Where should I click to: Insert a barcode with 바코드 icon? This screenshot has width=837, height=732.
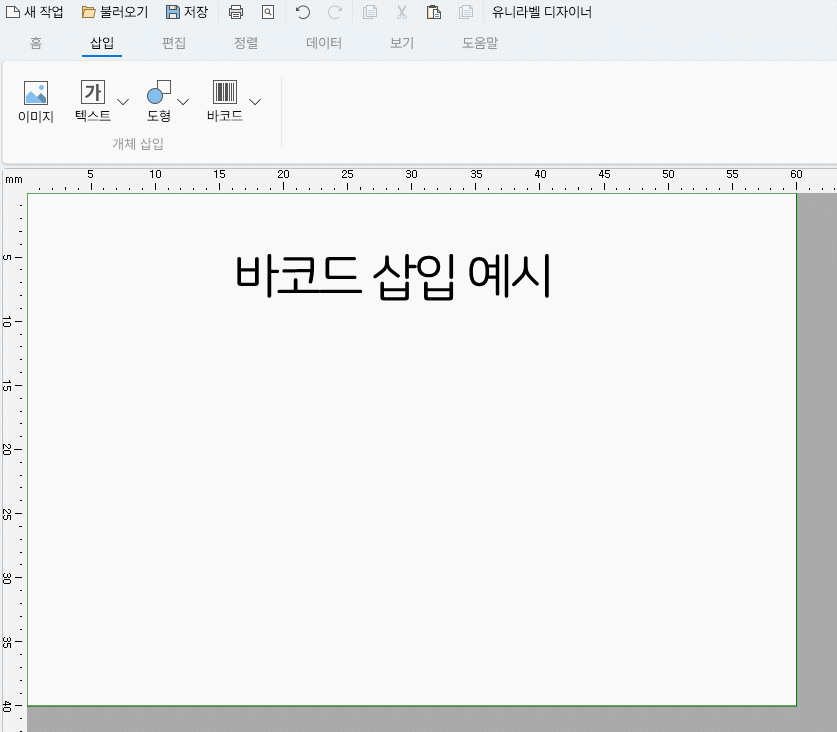click(225, 101)
